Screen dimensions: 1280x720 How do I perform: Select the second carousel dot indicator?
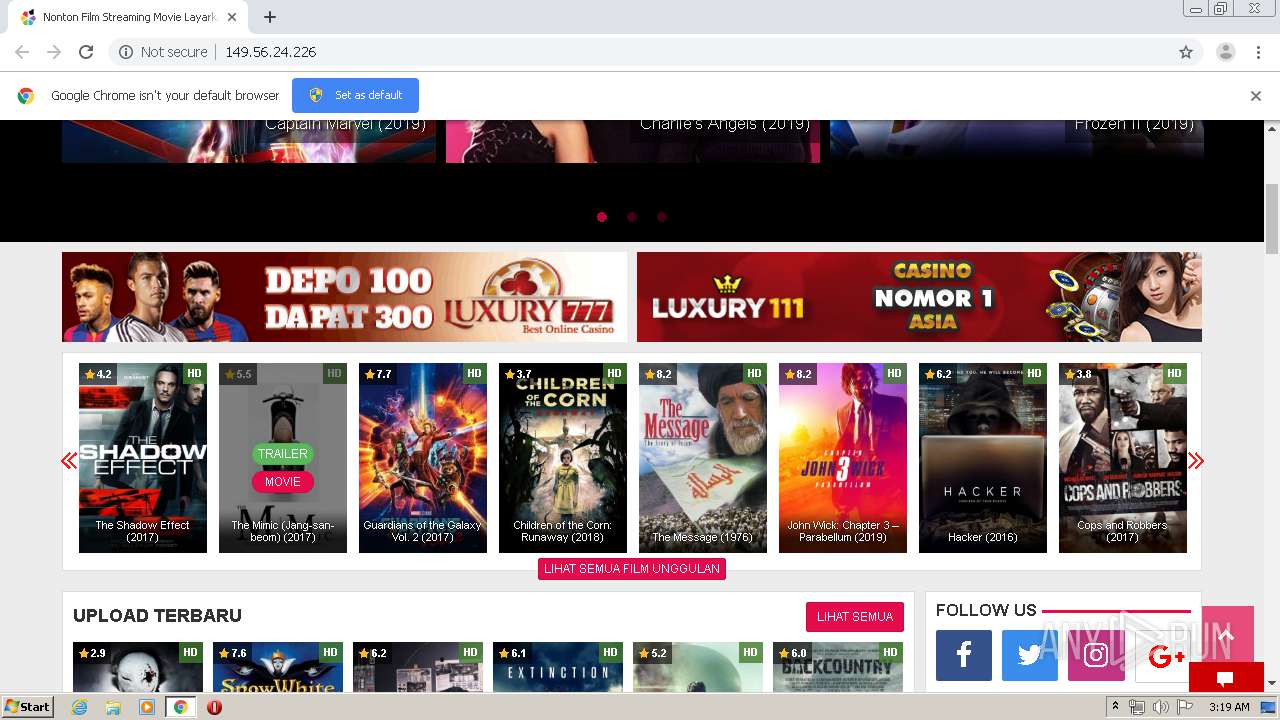pos(632,216)
